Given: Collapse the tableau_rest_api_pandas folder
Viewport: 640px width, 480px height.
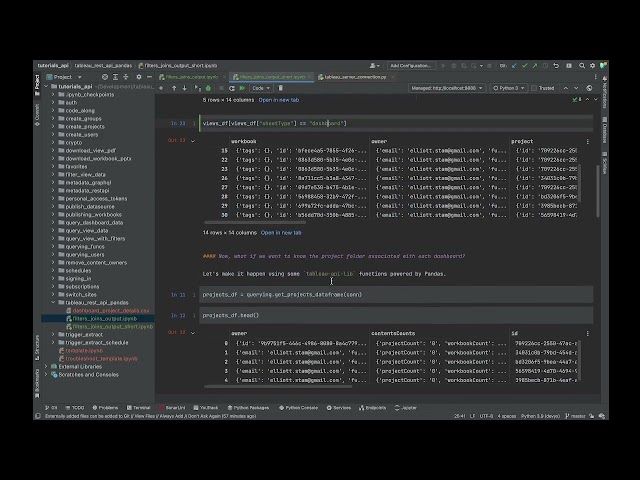Looking at the screenshot, I should [53, 302].
